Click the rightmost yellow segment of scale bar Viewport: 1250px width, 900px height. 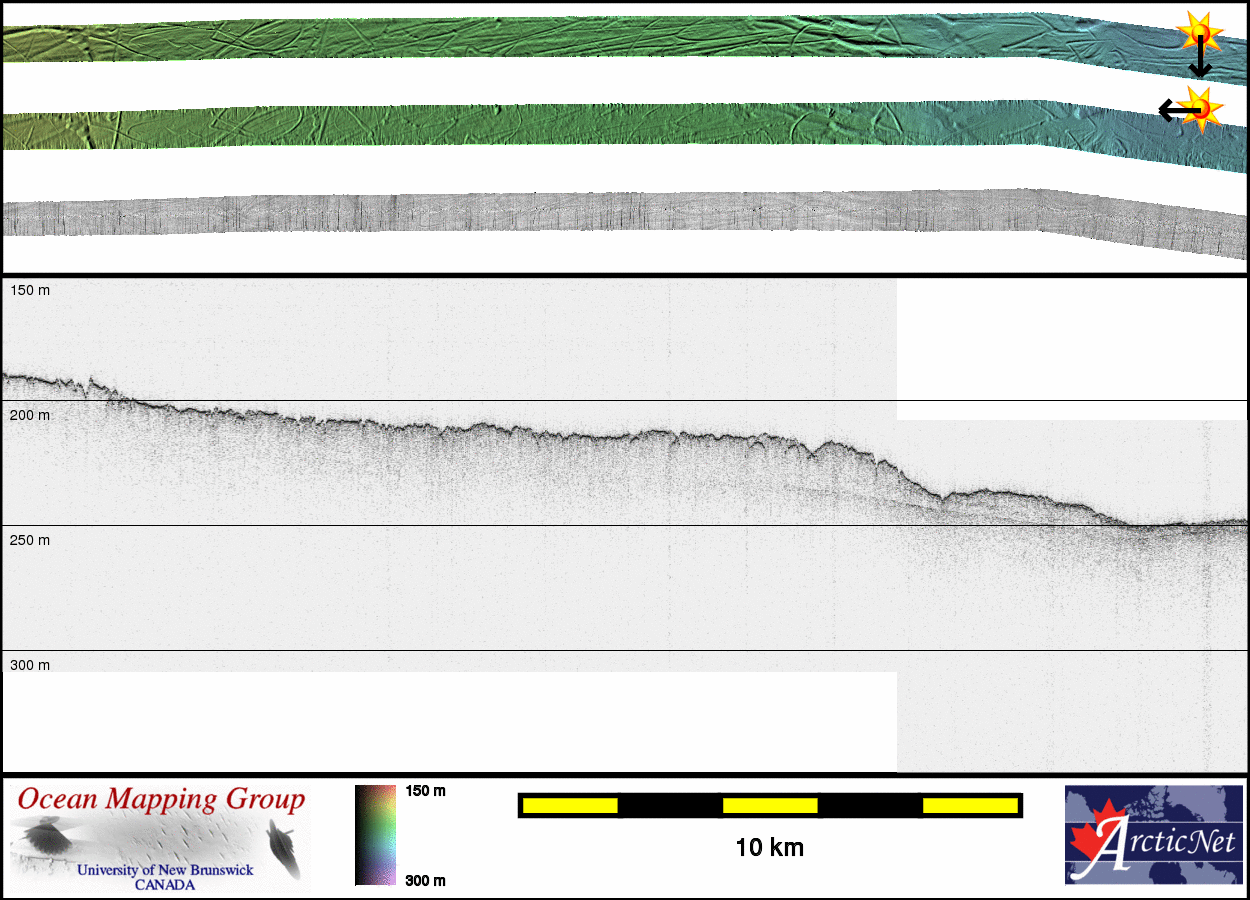pyautogui.click(x=969, y=805)
